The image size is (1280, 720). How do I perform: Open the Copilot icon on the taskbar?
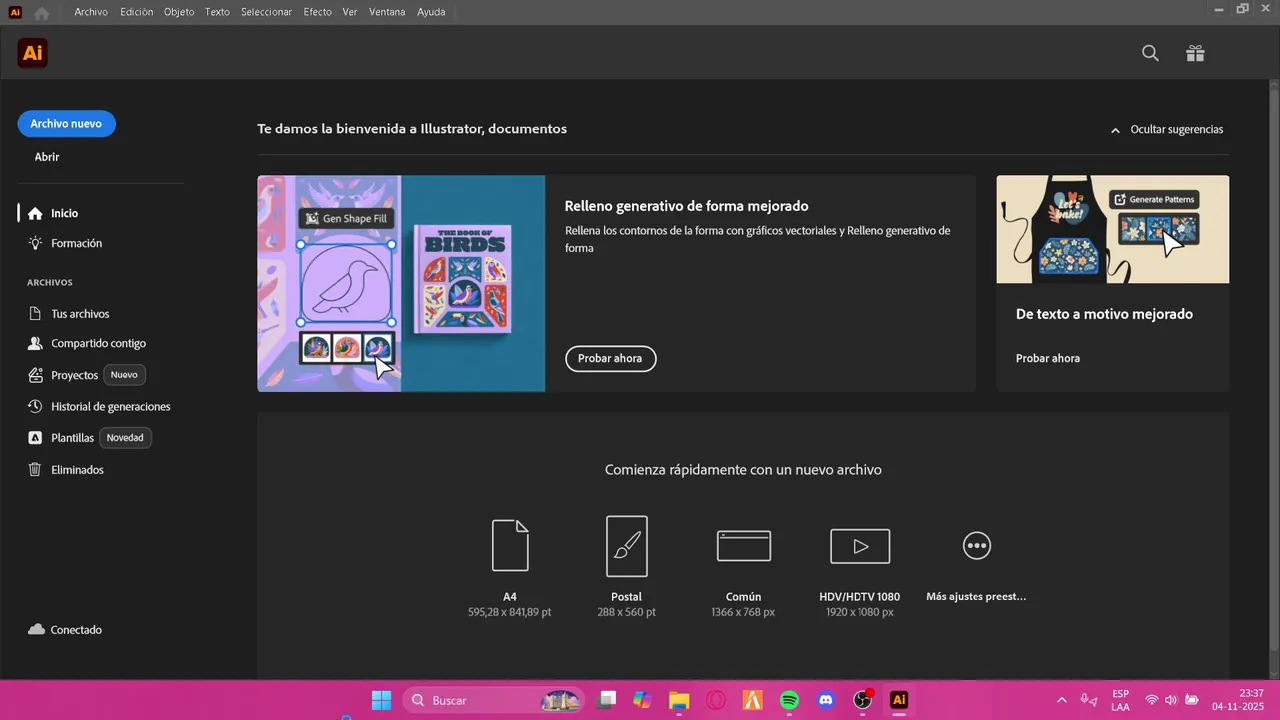tap(643, 700)
